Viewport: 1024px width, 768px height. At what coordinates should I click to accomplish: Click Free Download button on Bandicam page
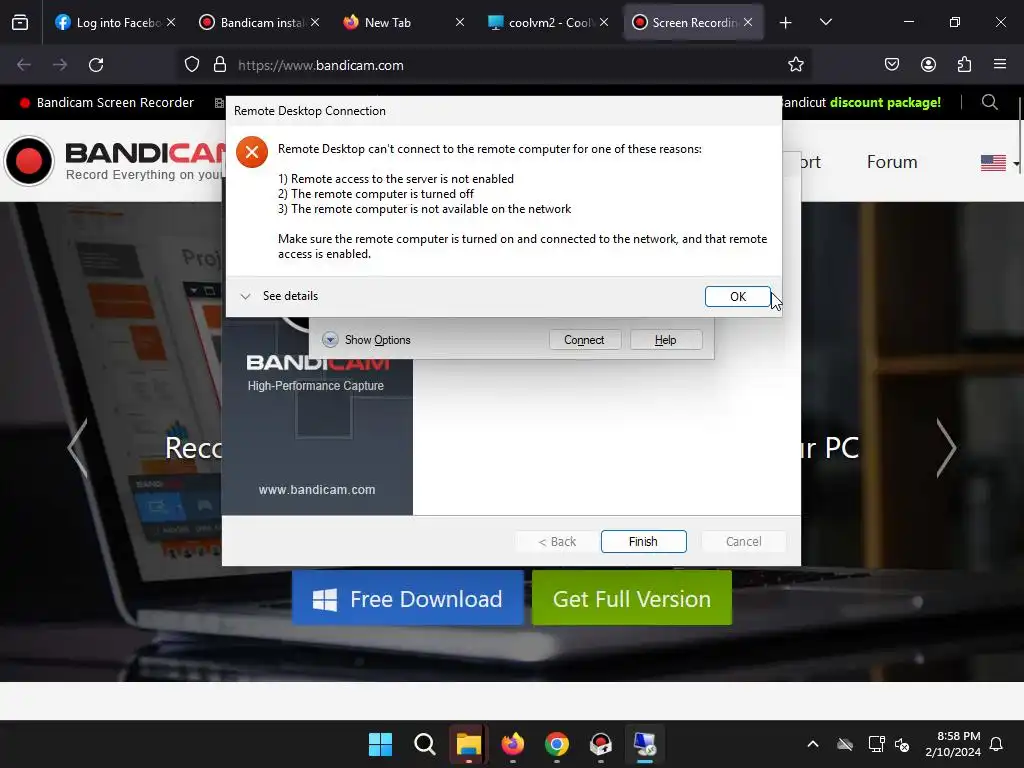pyautogui.click(x=408, y=598)
